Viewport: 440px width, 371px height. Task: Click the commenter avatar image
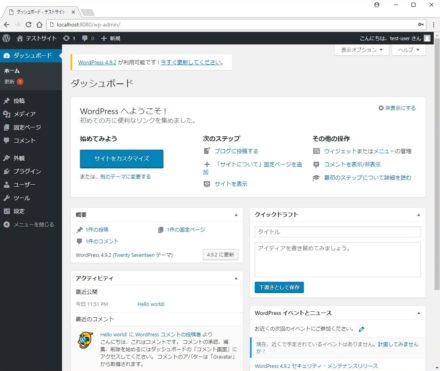[x=86, y=340]
